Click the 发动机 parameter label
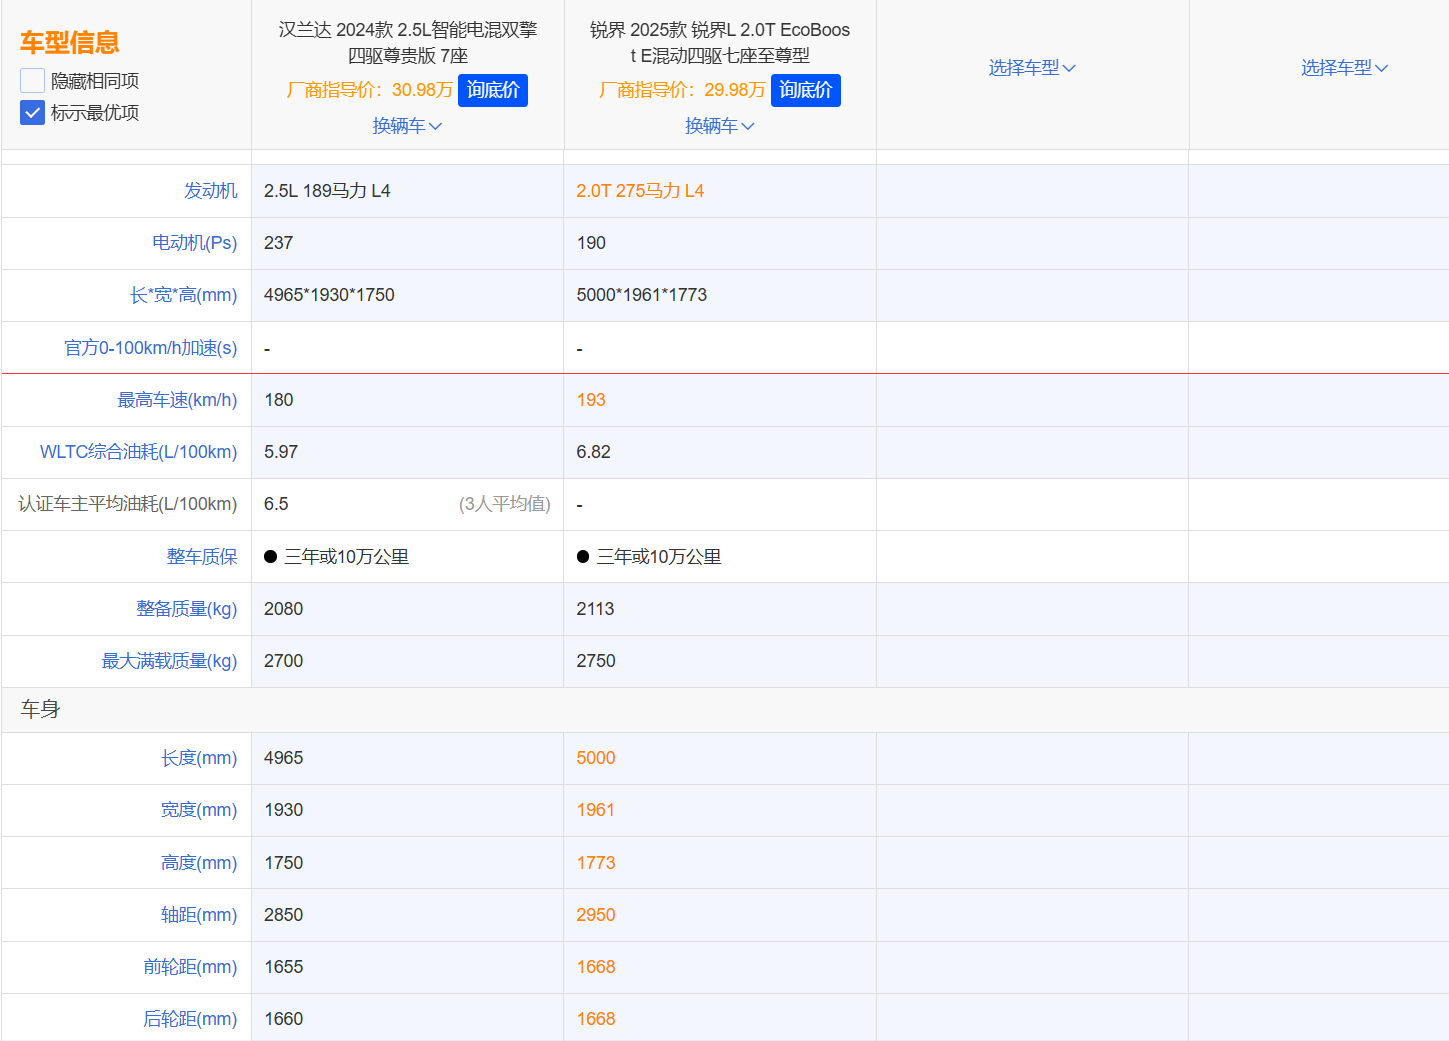 point(211,191)
